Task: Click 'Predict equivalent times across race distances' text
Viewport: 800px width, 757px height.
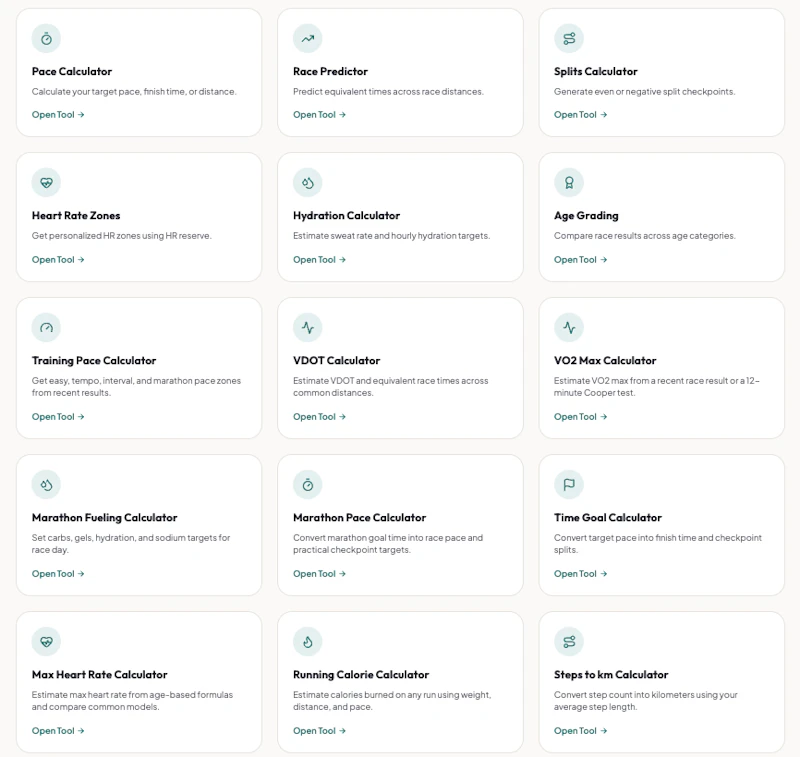Action: click(388, 92)
